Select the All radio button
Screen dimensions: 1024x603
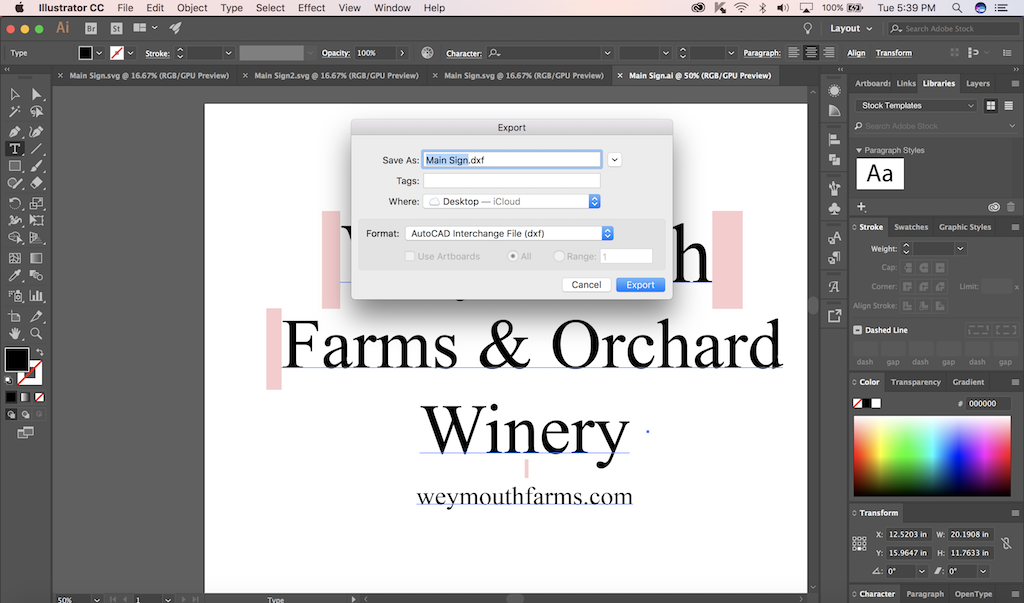point(513,256)
